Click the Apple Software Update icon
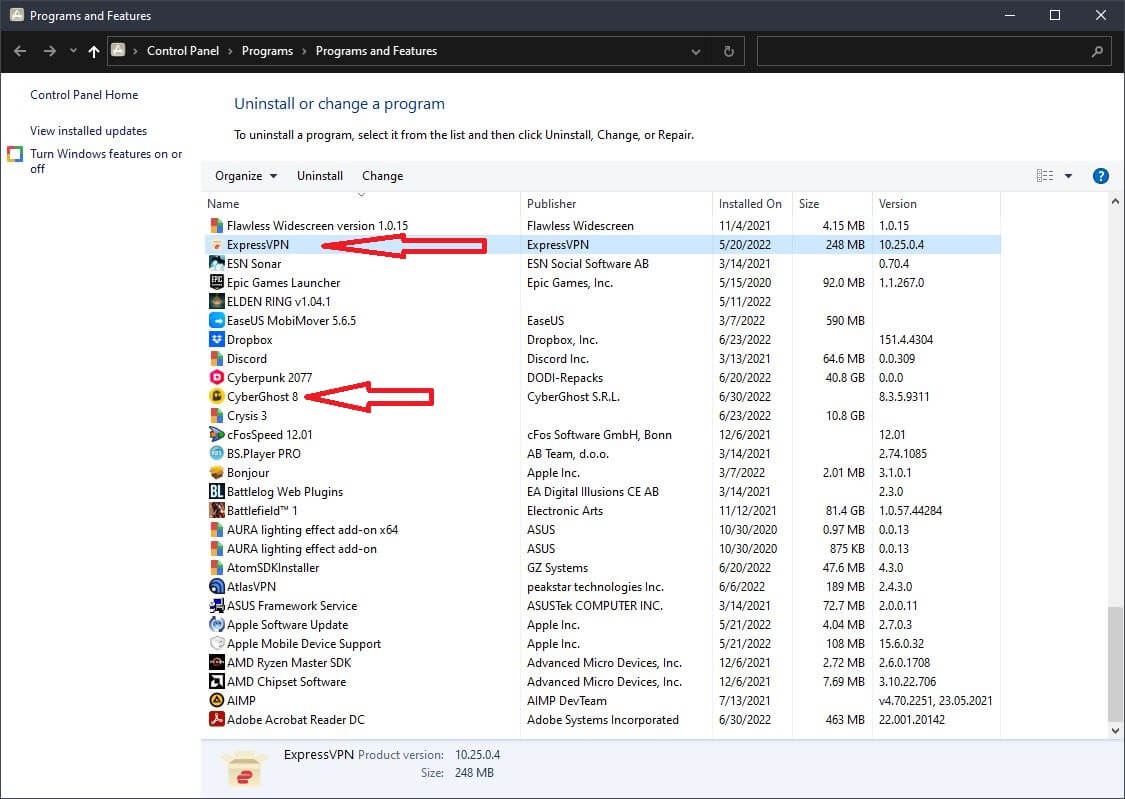 pos(216,625)
